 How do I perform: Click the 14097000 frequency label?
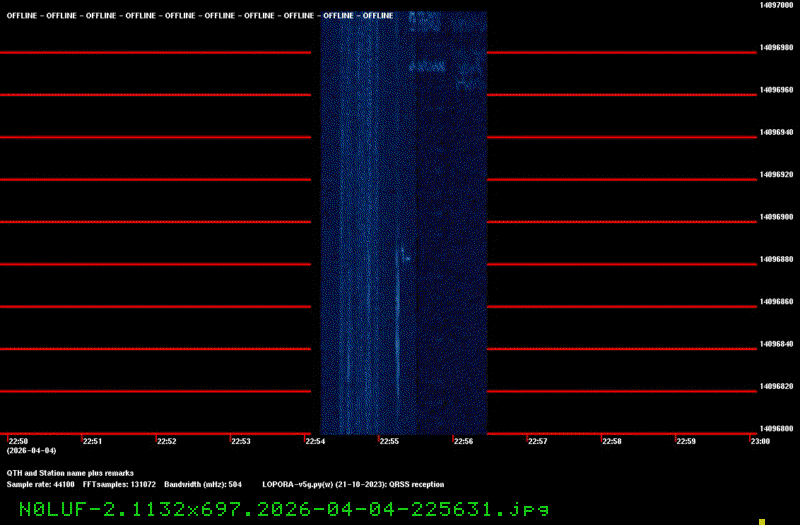[776, 5]
